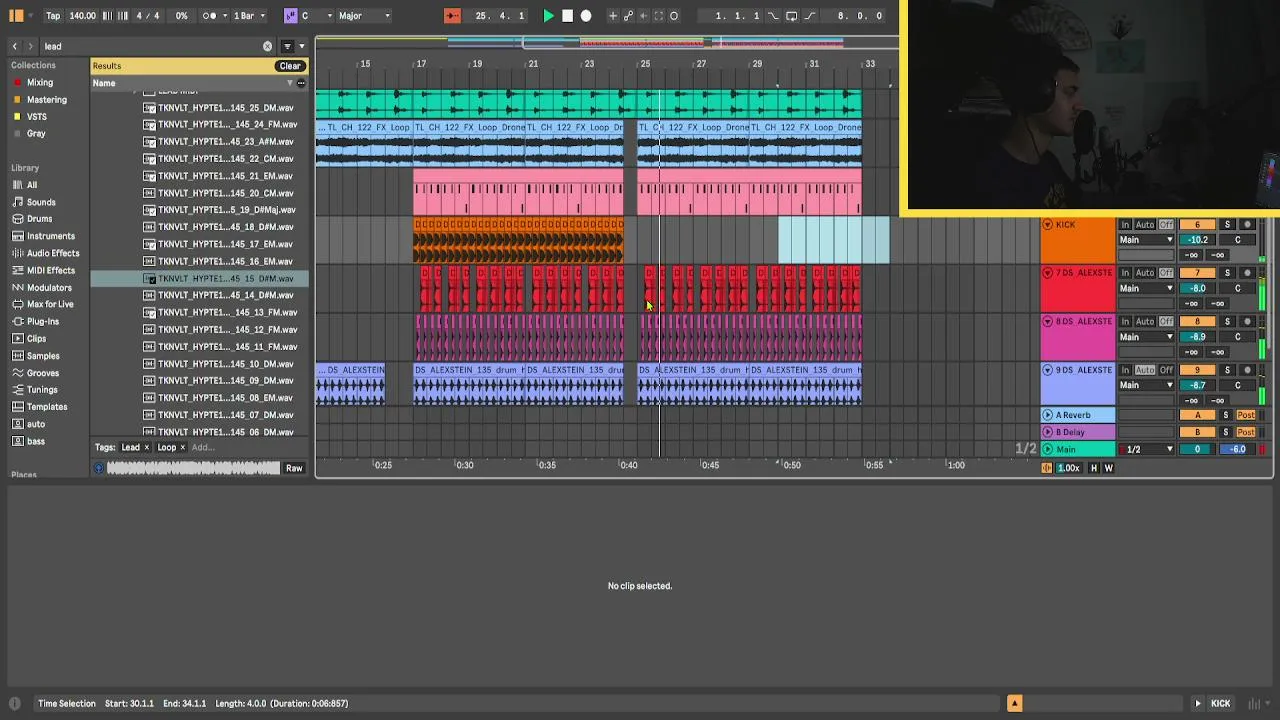Toggle the Punch-In switch
The width and height of the screenshot is (1280, 720).
tap(773, 16)
